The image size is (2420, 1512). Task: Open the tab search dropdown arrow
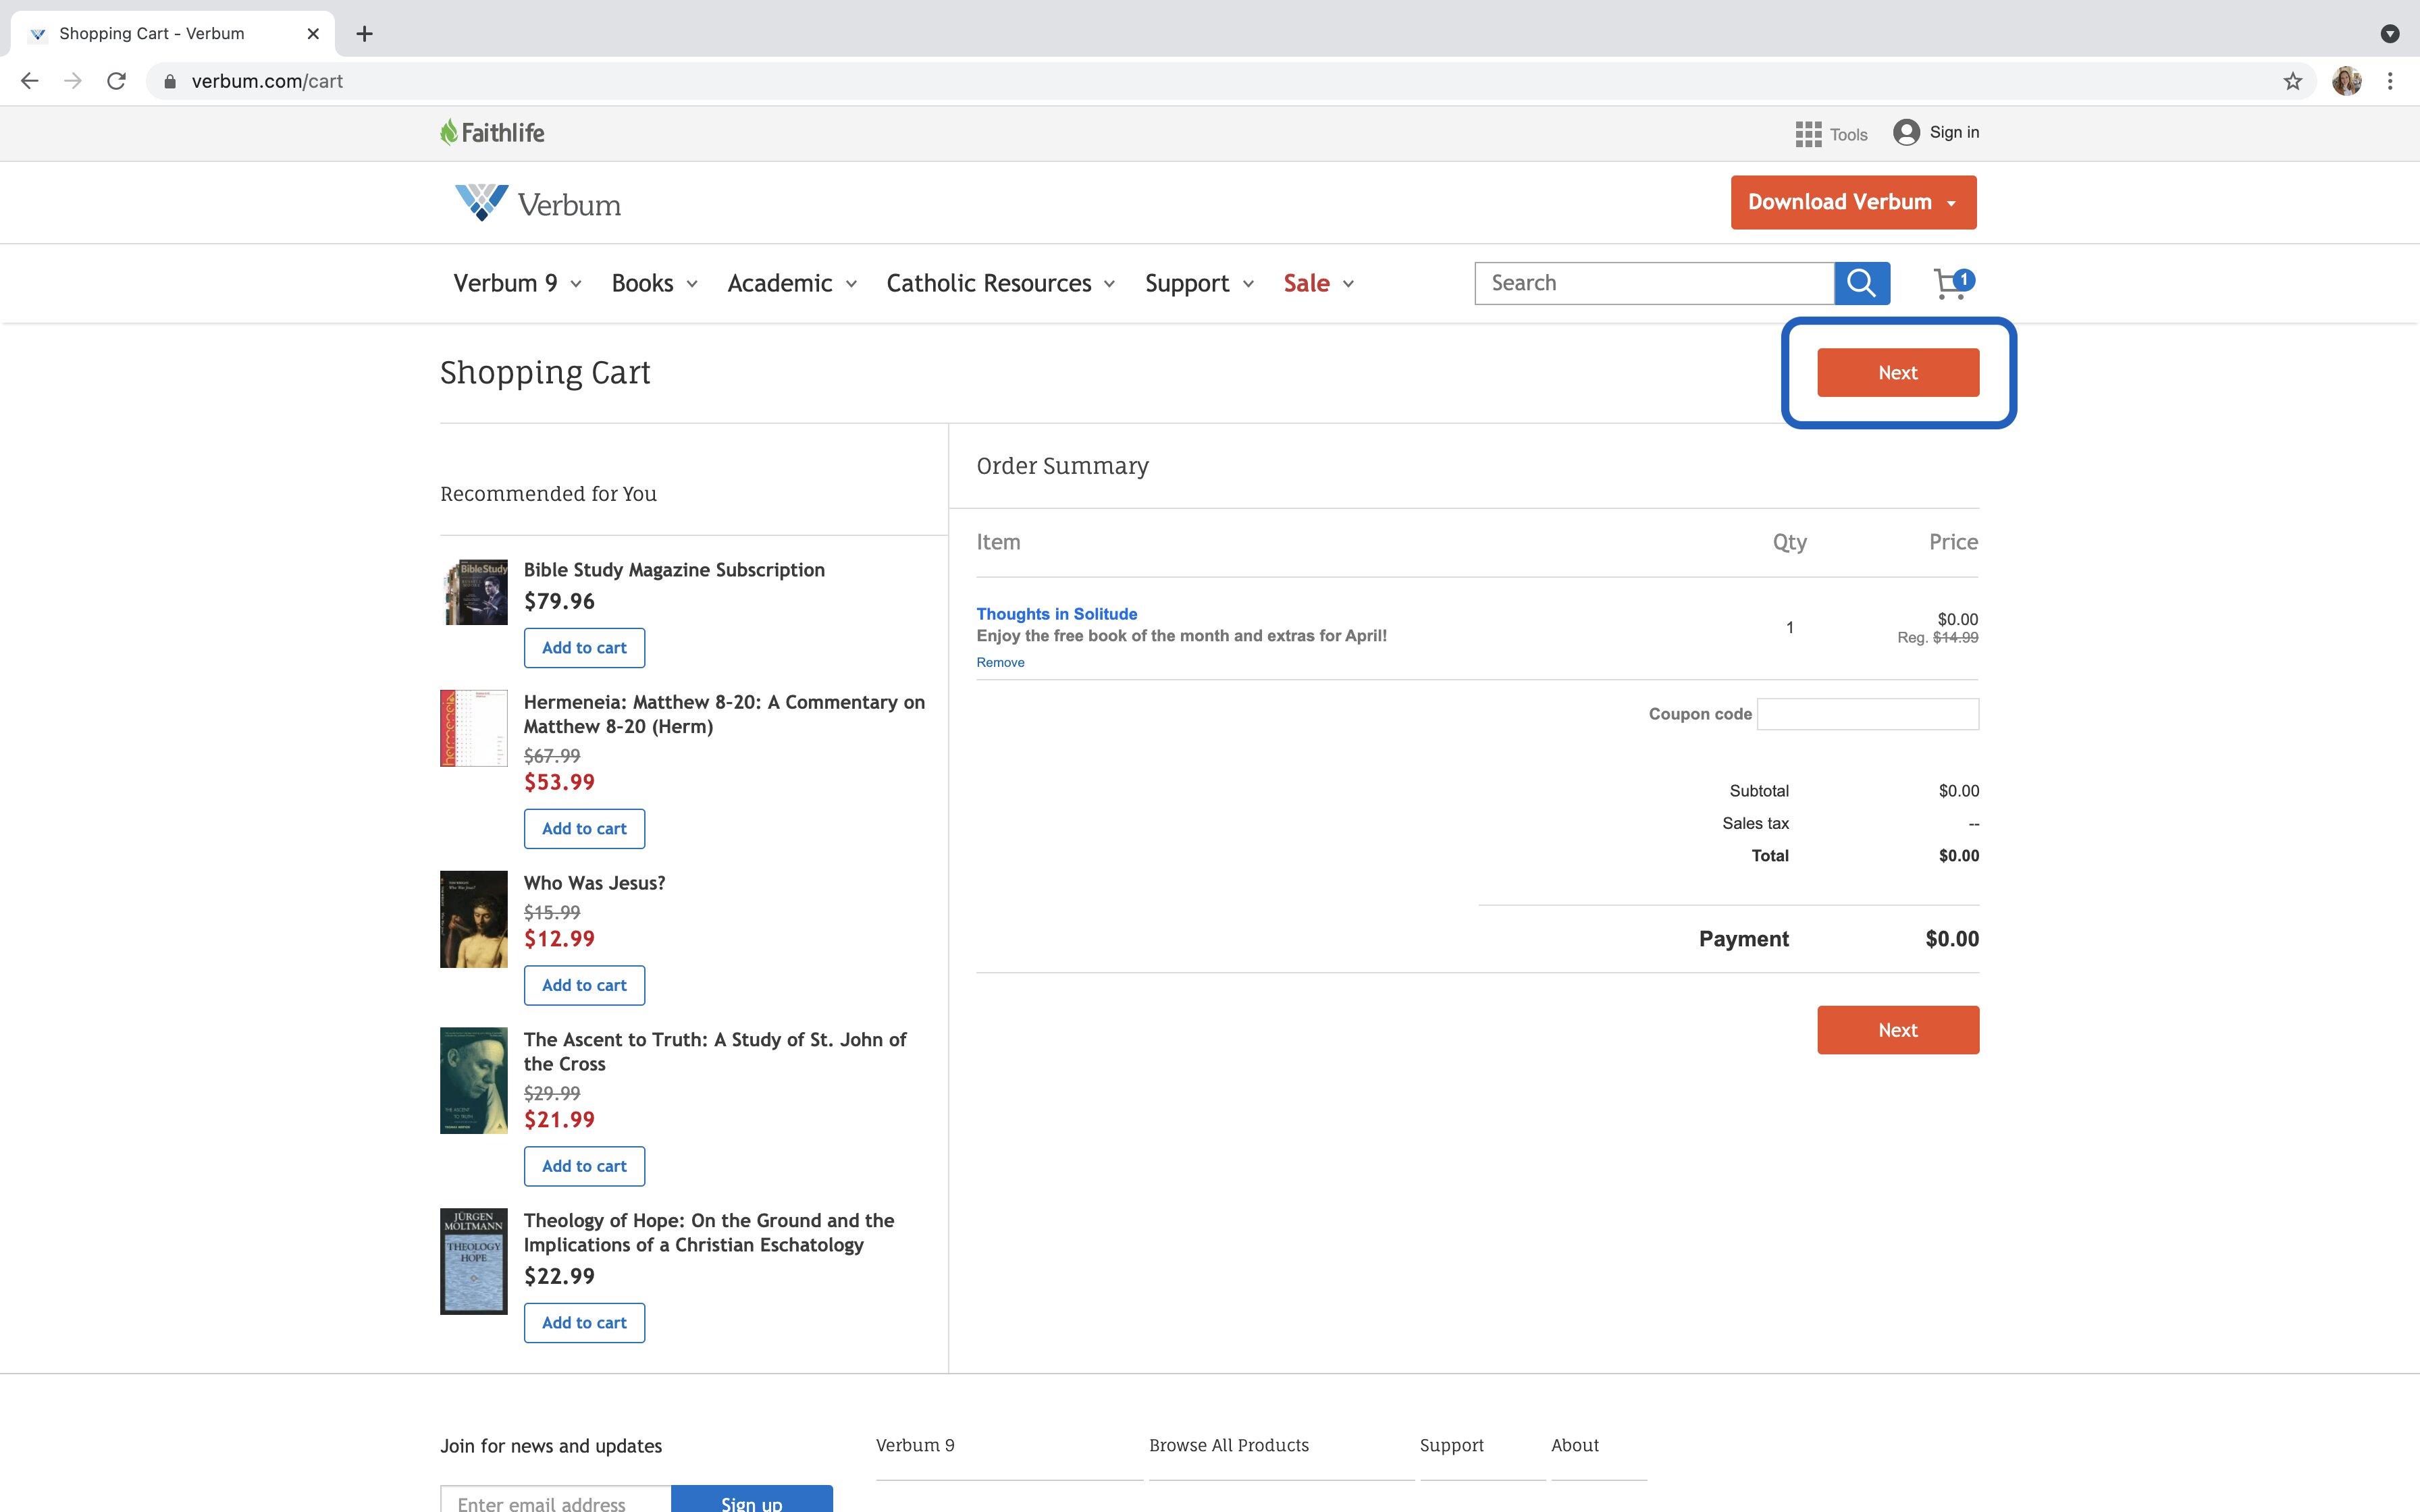click(2390, 34)
